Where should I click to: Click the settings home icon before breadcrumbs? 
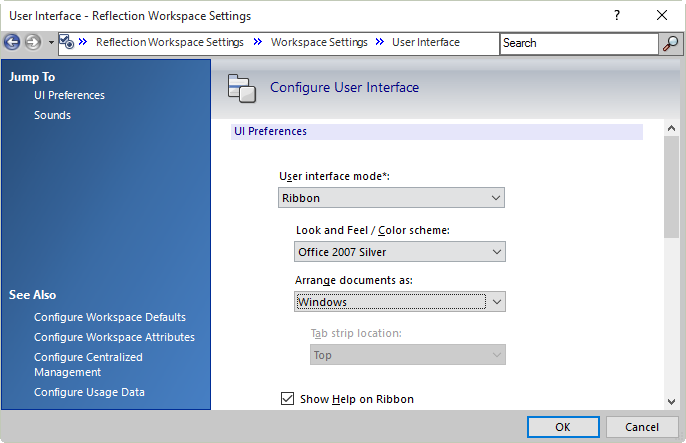67,42
